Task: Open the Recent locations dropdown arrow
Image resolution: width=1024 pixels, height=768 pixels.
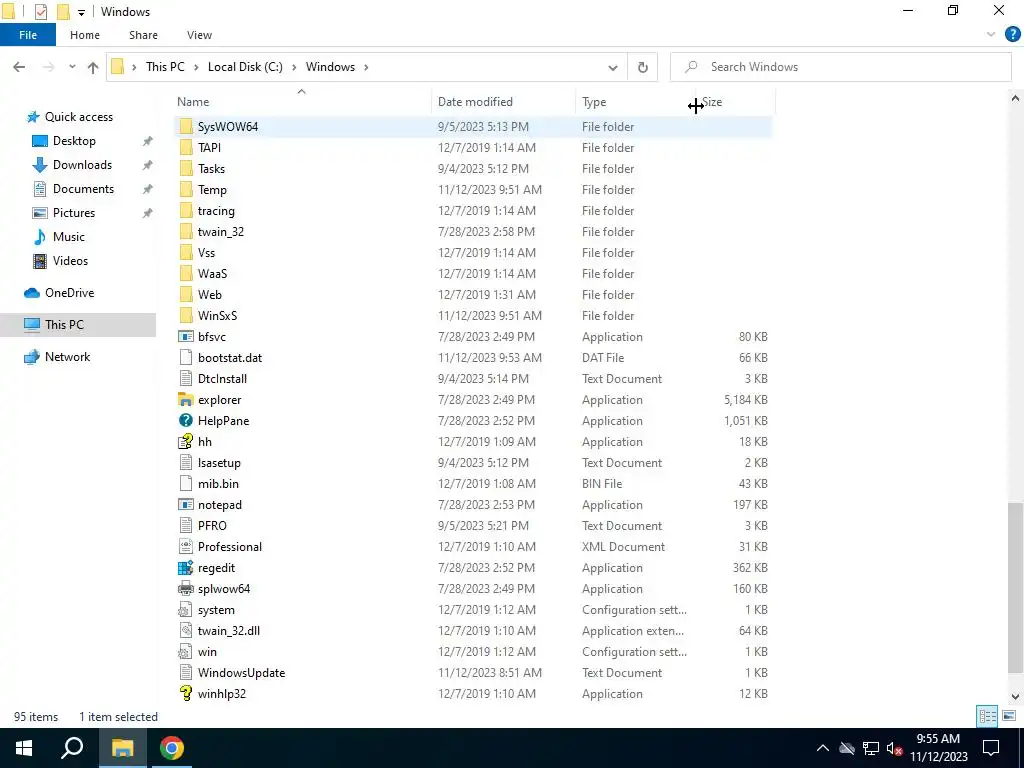Action: pyautogui.click(x=72, y=67)
